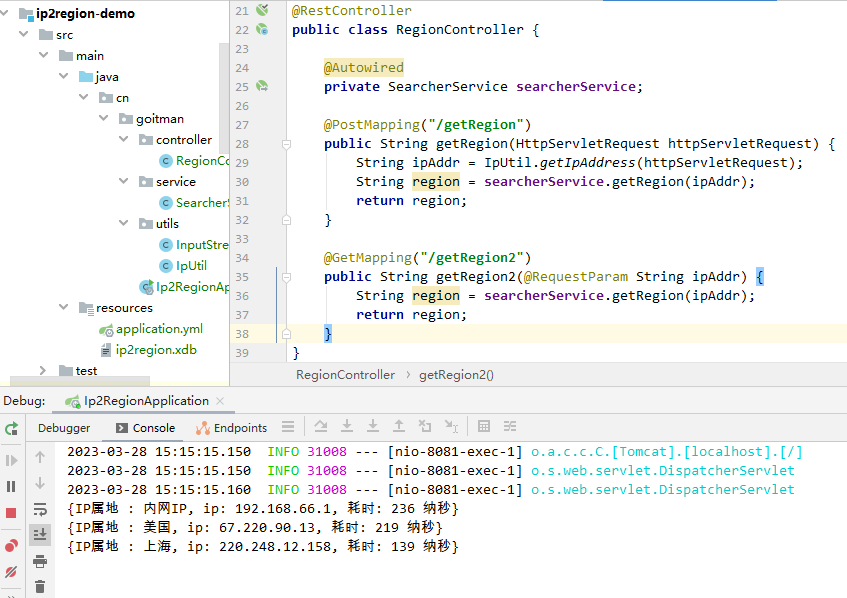Toggle scroll to end of console
The image size is (847, 598).
(40, 534)
